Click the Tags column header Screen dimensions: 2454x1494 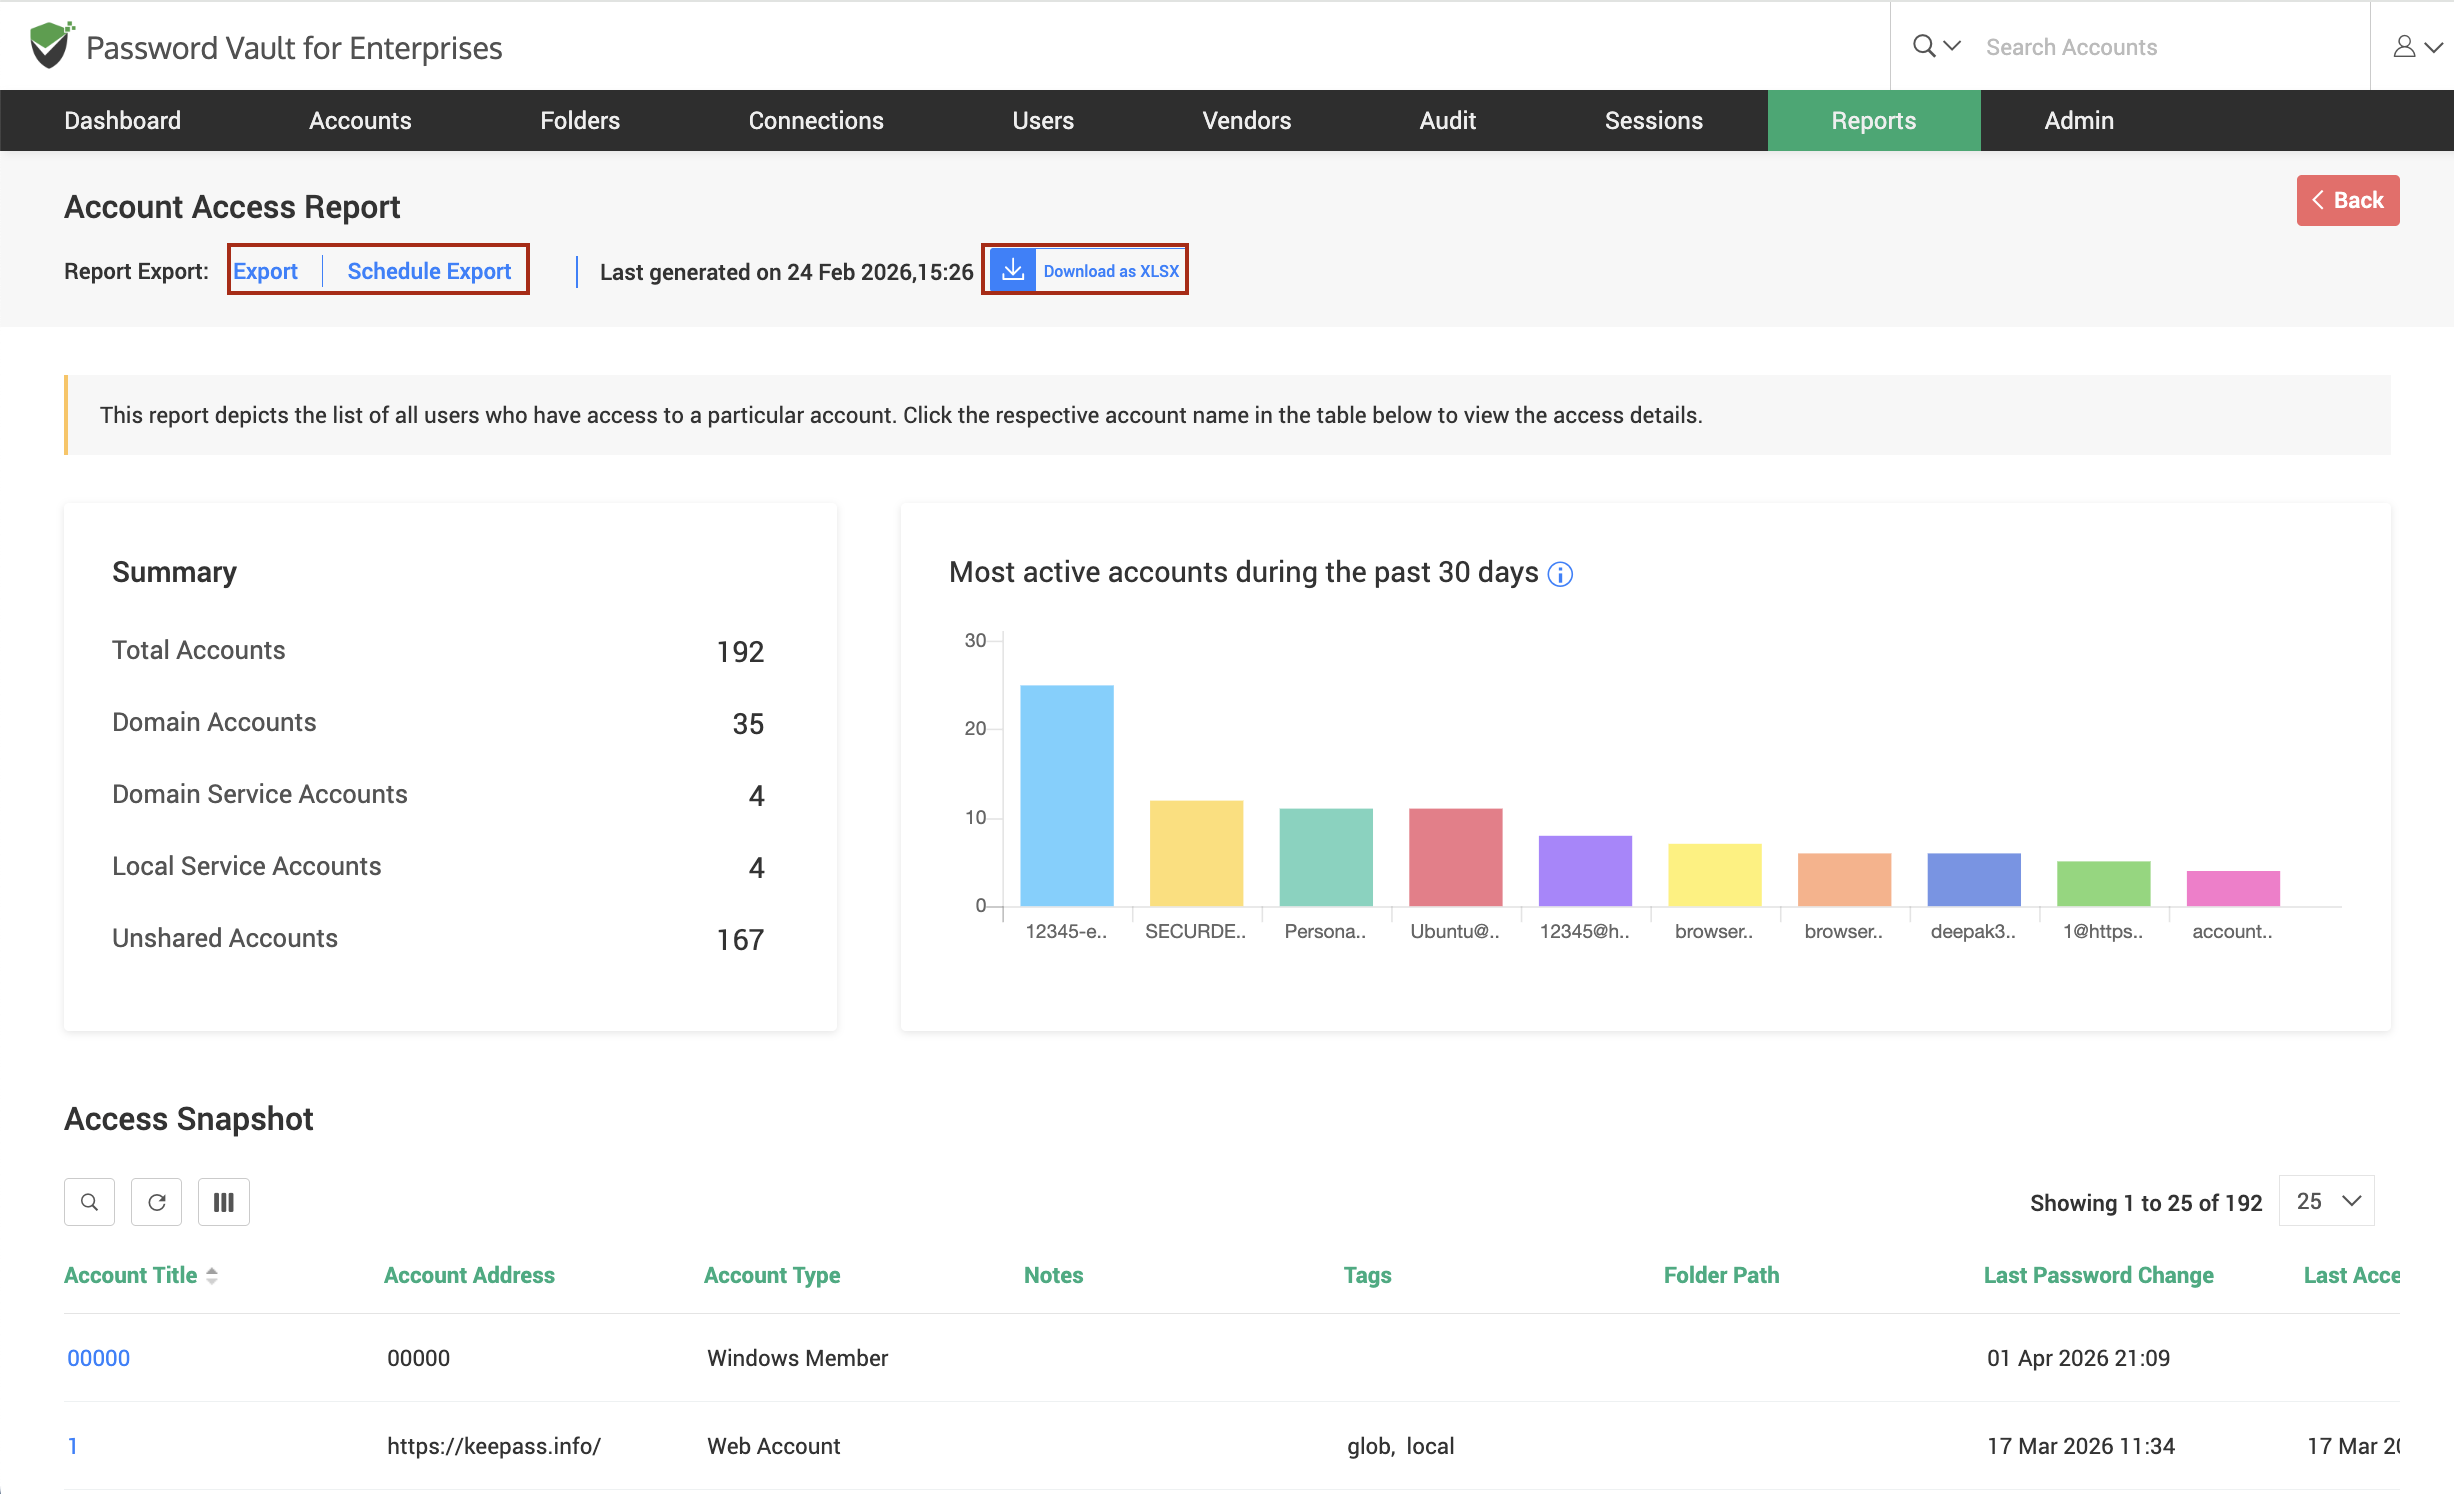(1367, 1275)
